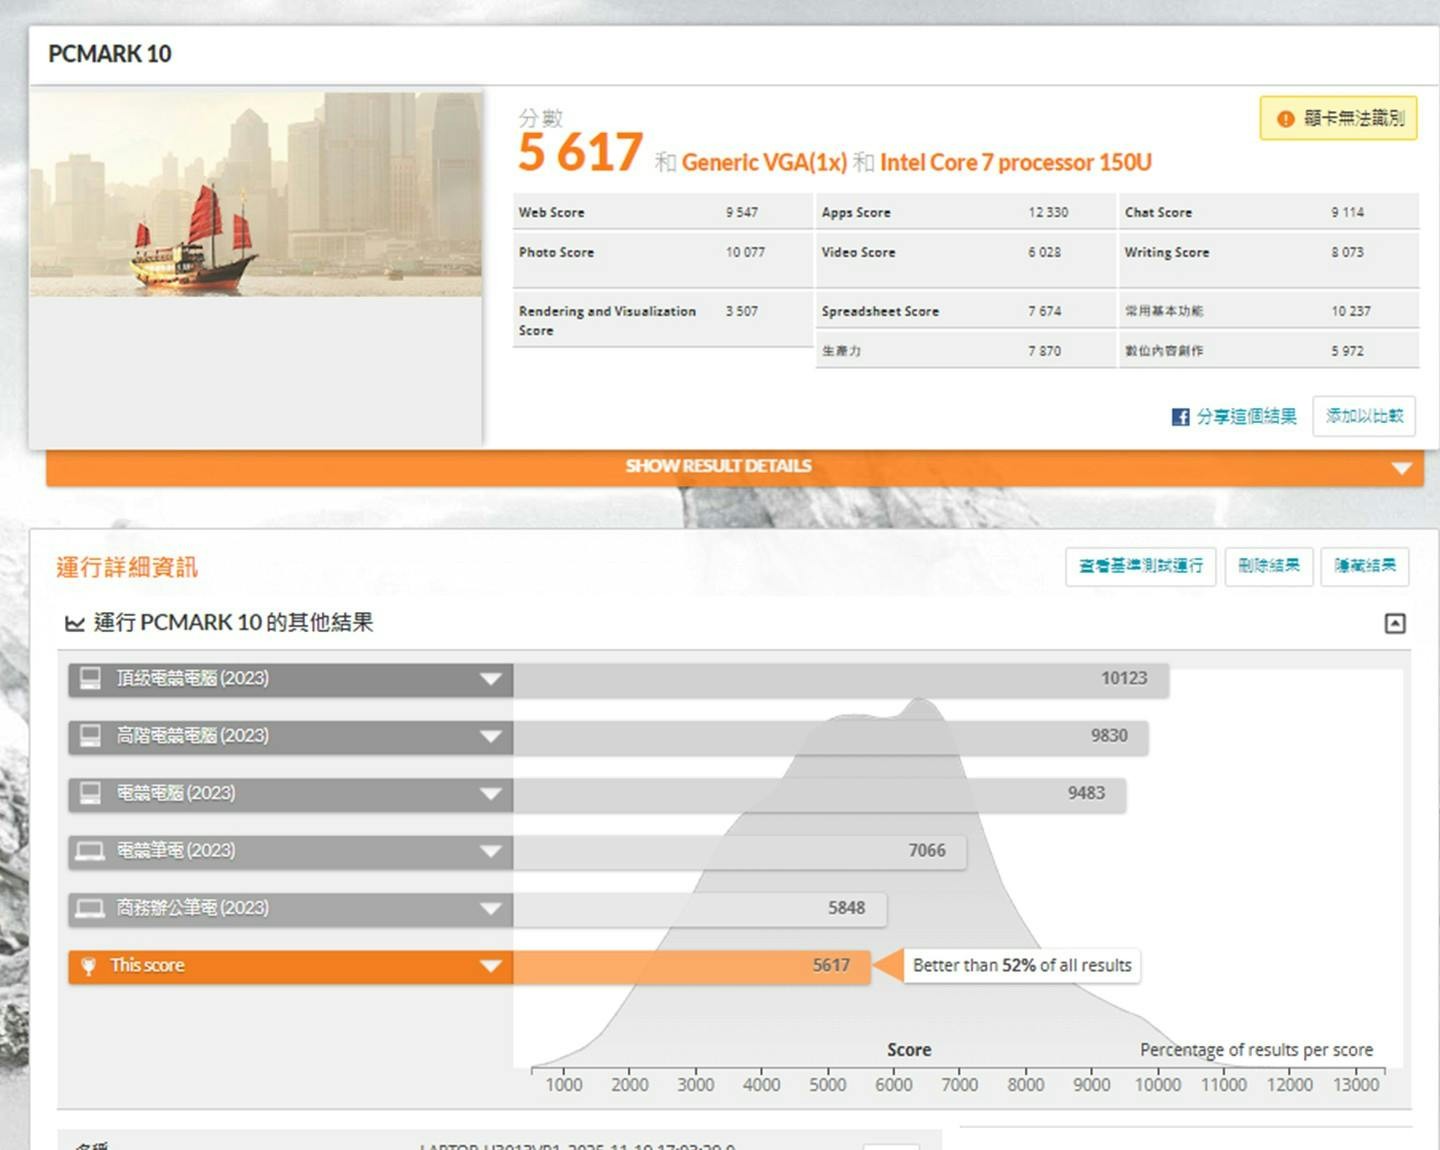
Task: Click the desktop icon next to 電競電腦 (2023)
Action: pyautogui.click(x=90, y=793)
